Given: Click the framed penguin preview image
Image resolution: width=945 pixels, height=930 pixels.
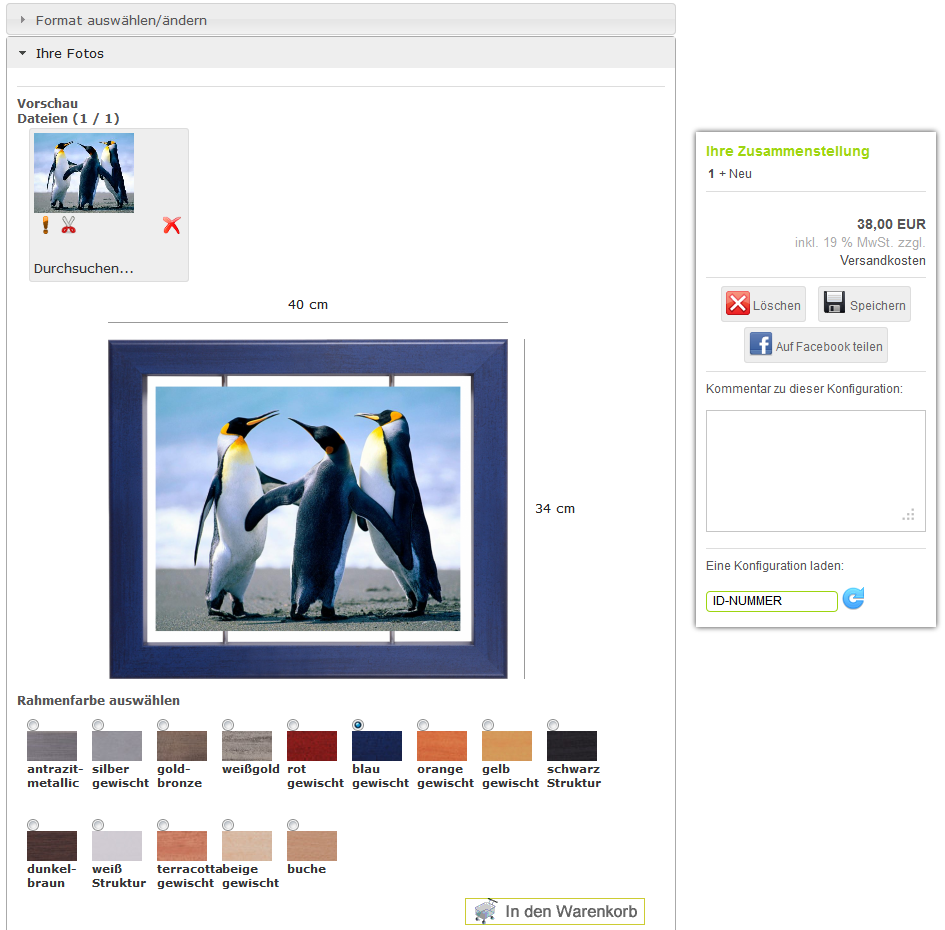Looking at the screenshot, I should click(308, 509).
